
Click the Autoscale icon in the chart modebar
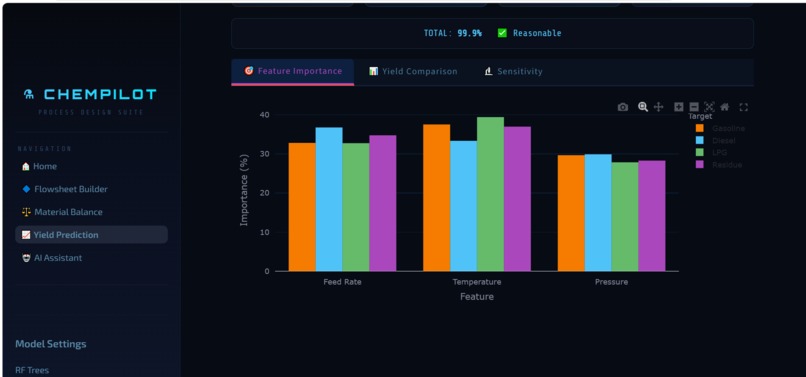[709, 107]
